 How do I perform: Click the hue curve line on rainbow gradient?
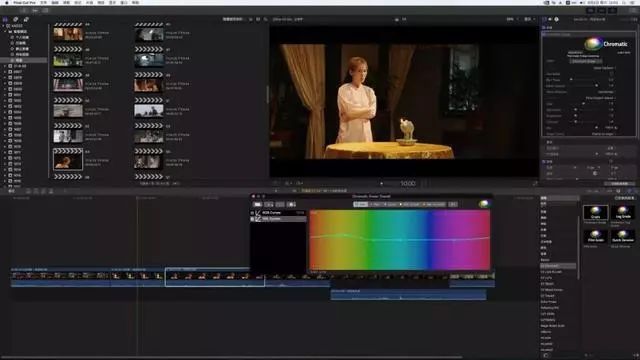(x=400, y=239)
